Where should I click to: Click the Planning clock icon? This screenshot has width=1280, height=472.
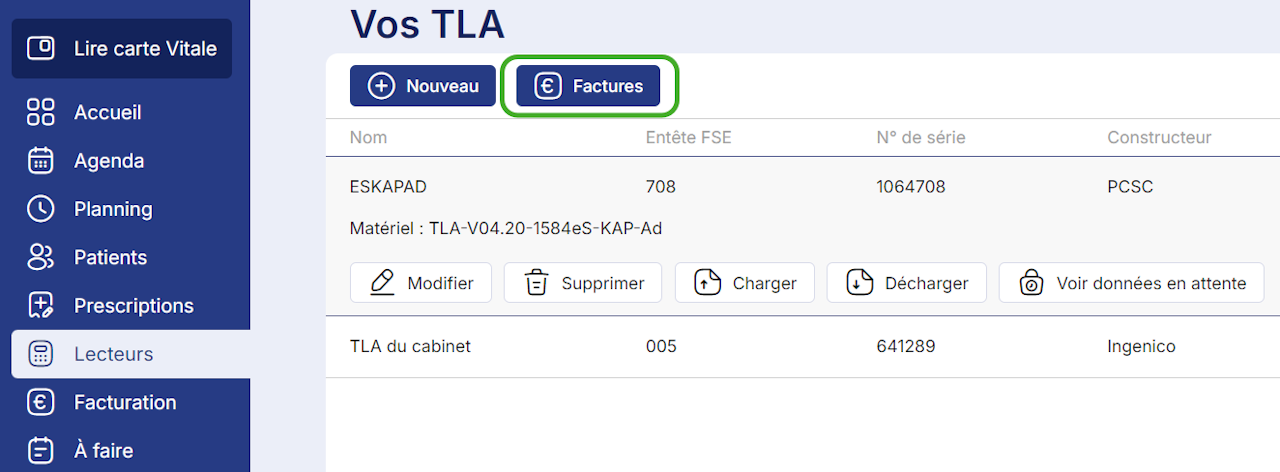click(40, 209)
